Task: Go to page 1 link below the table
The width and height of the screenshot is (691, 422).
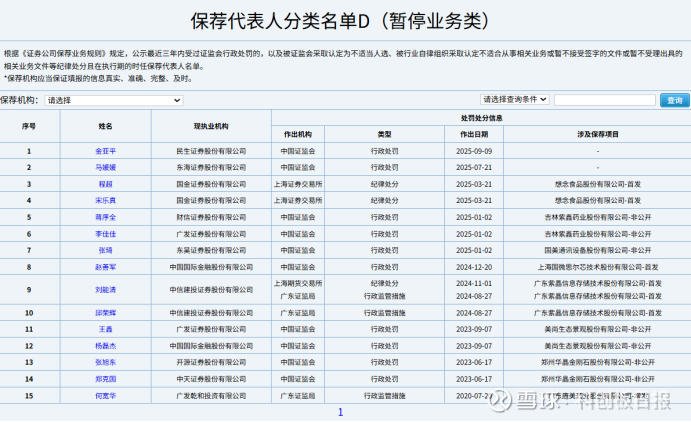Action: pyautogui.click(x=340, y=412)
